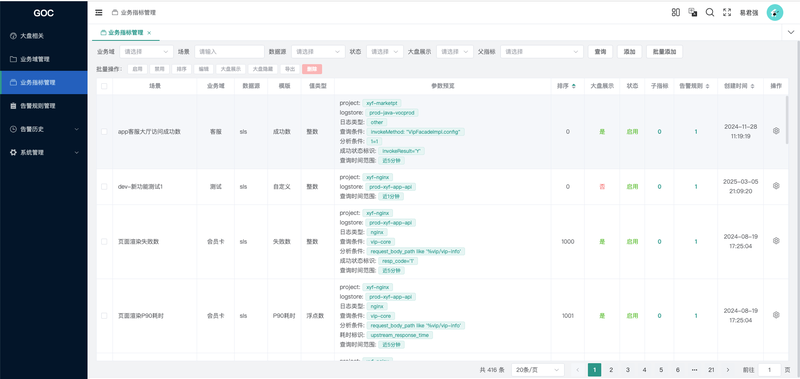
Task: Expand the 系统管理 sidebar submenu
Action: [77, 153]
